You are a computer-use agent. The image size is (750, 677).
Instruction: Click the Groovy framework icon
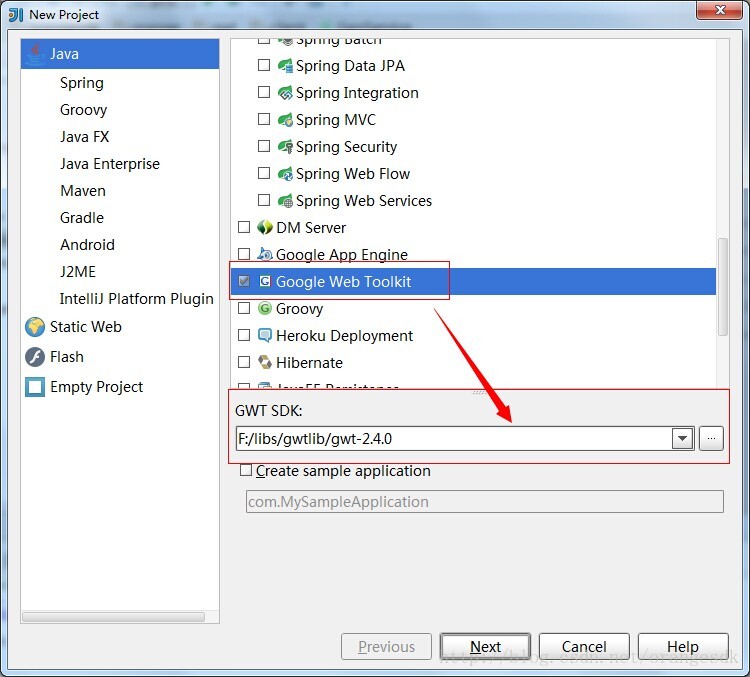click(x=265, y=308)
